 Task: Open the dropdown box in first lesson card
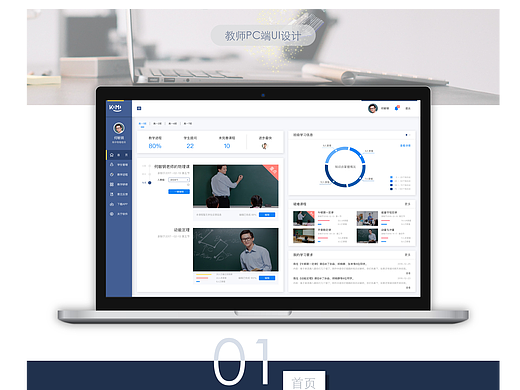coord(179,180)
